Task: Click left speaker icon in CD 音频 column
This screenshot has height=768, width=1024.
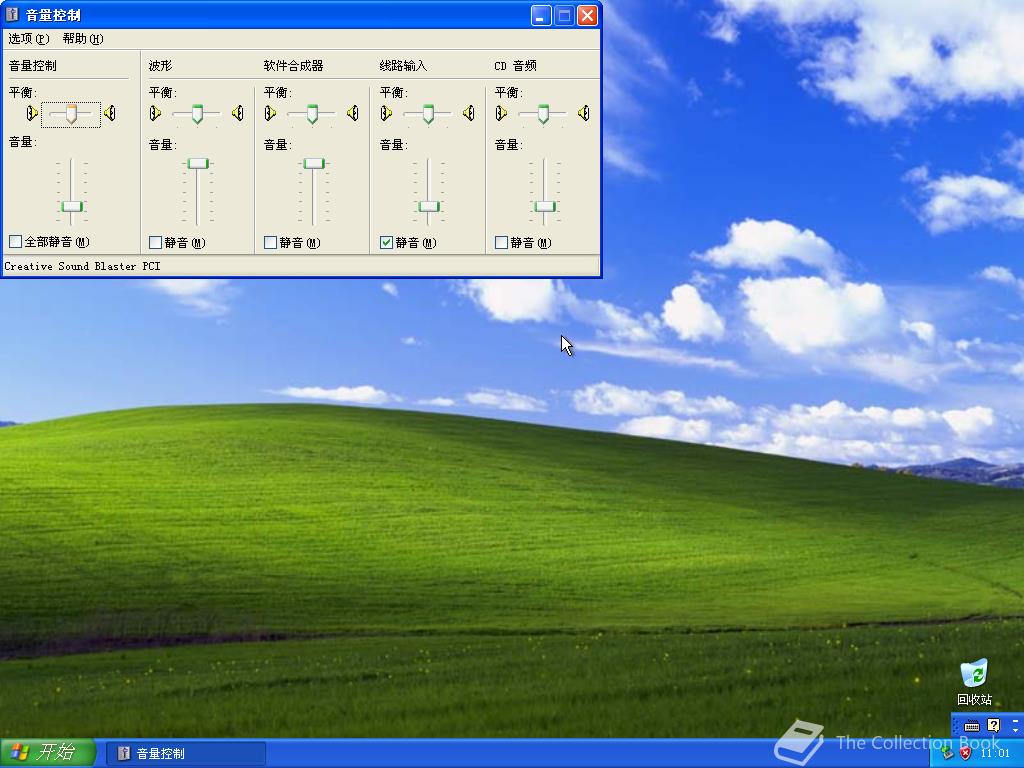Action: click(501, 114)
